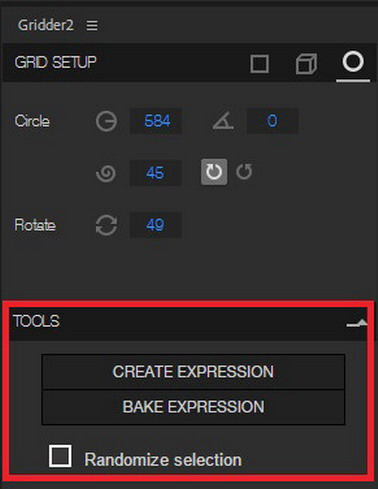Collapse the TOOLS section with its arrow

[357, 322]
